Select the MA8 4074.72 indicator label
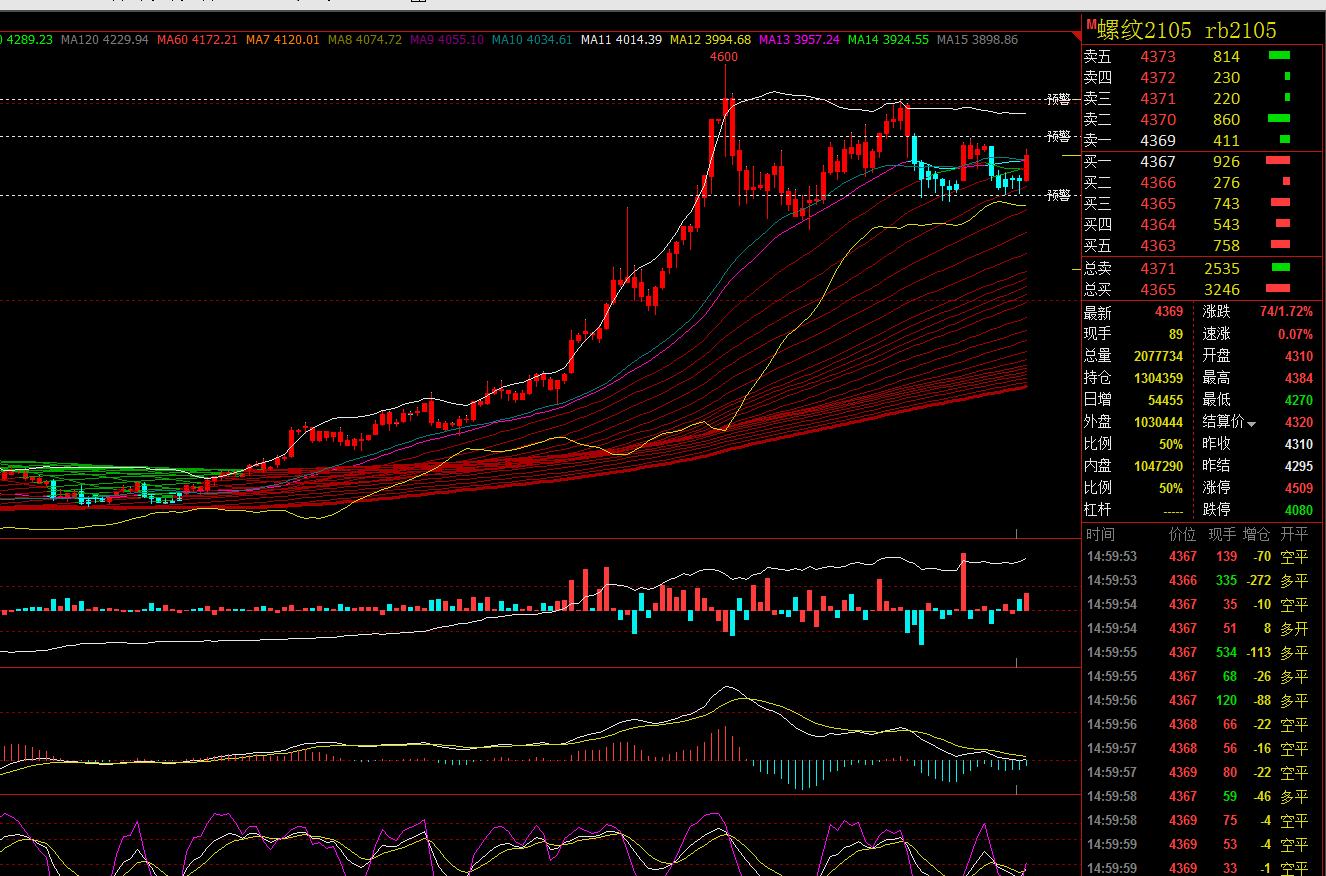1326x876 pixels. (x=364, y=40)
